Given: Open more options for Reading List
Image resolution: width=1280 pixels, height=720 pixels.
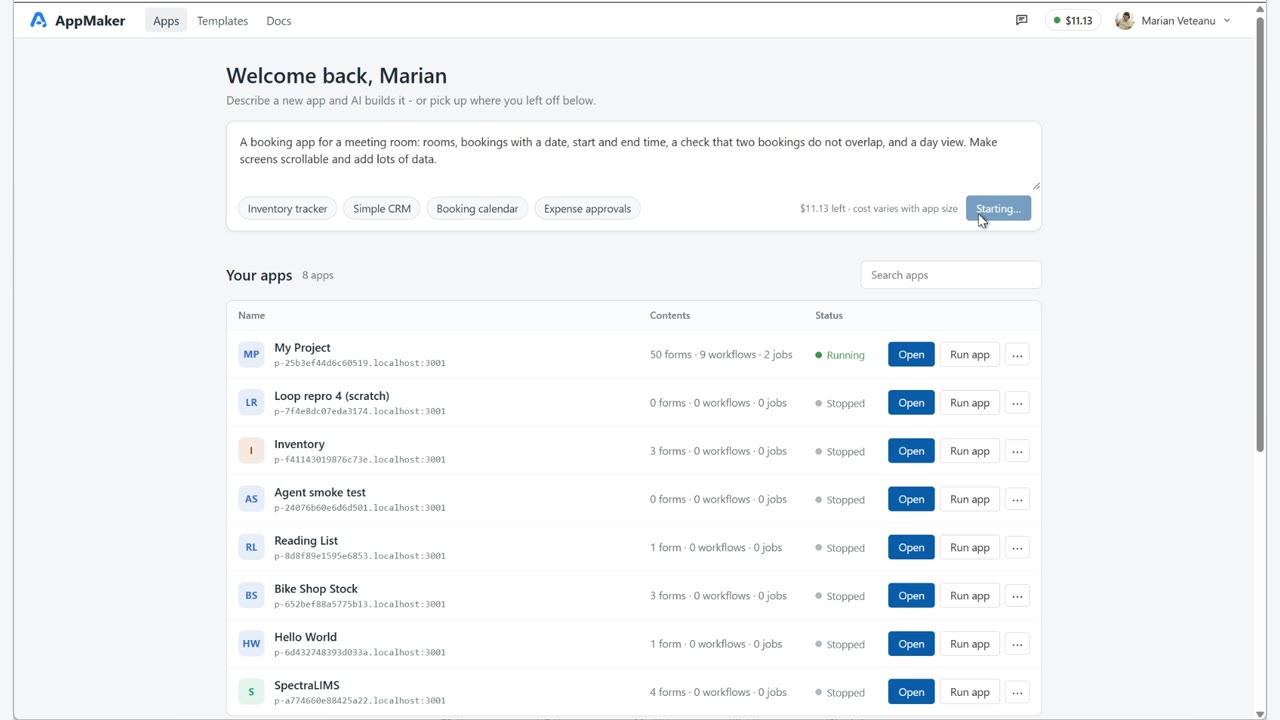Looking at the screenshot, I should point(1017,547).
